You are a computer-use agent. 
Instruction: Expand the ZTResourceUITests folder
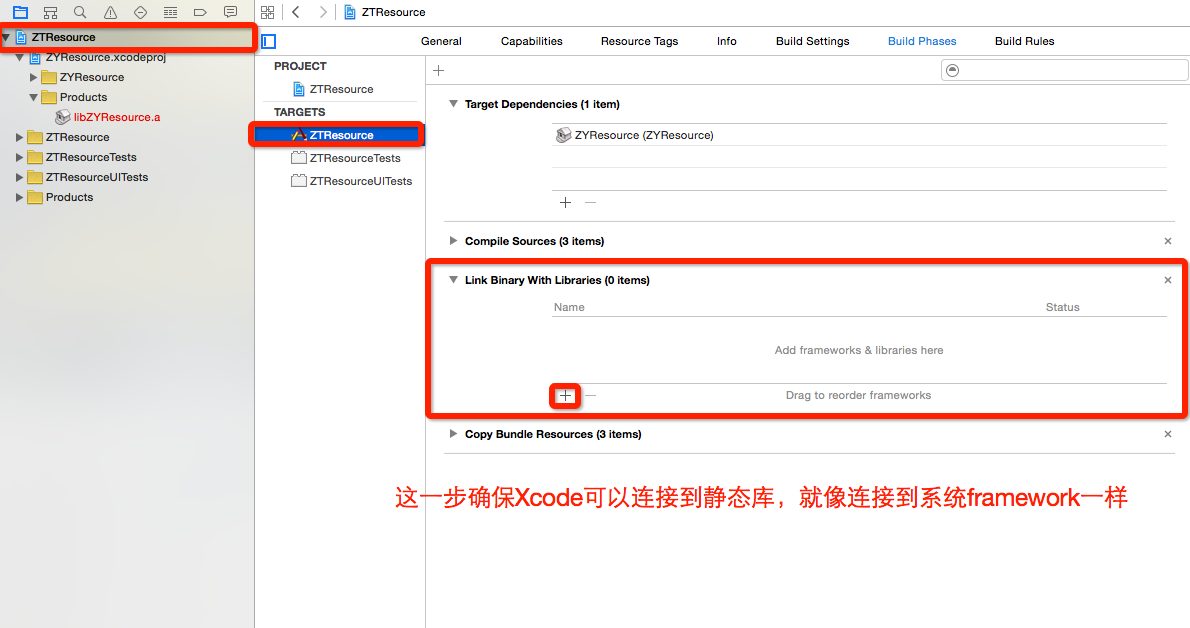[x=20, y=177]
